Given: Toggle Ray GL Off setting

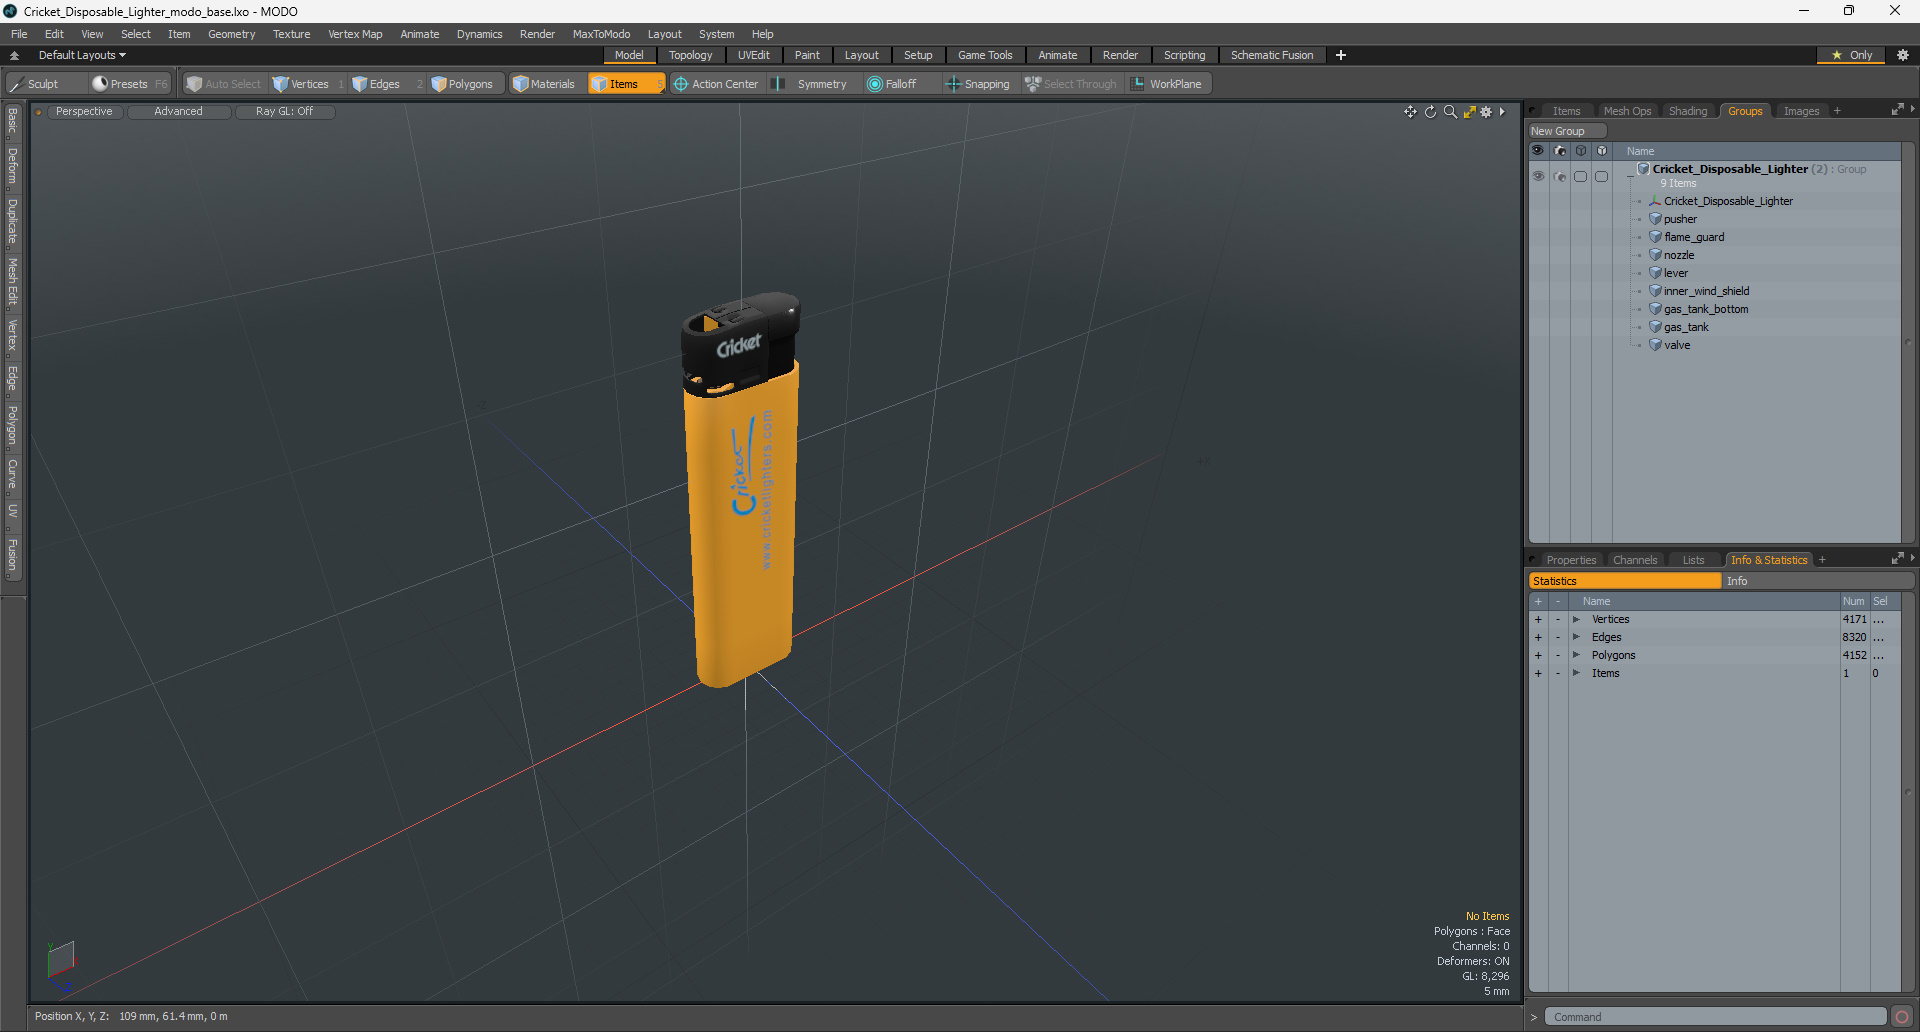Looking at the screenshot, I should coord(284,112).
